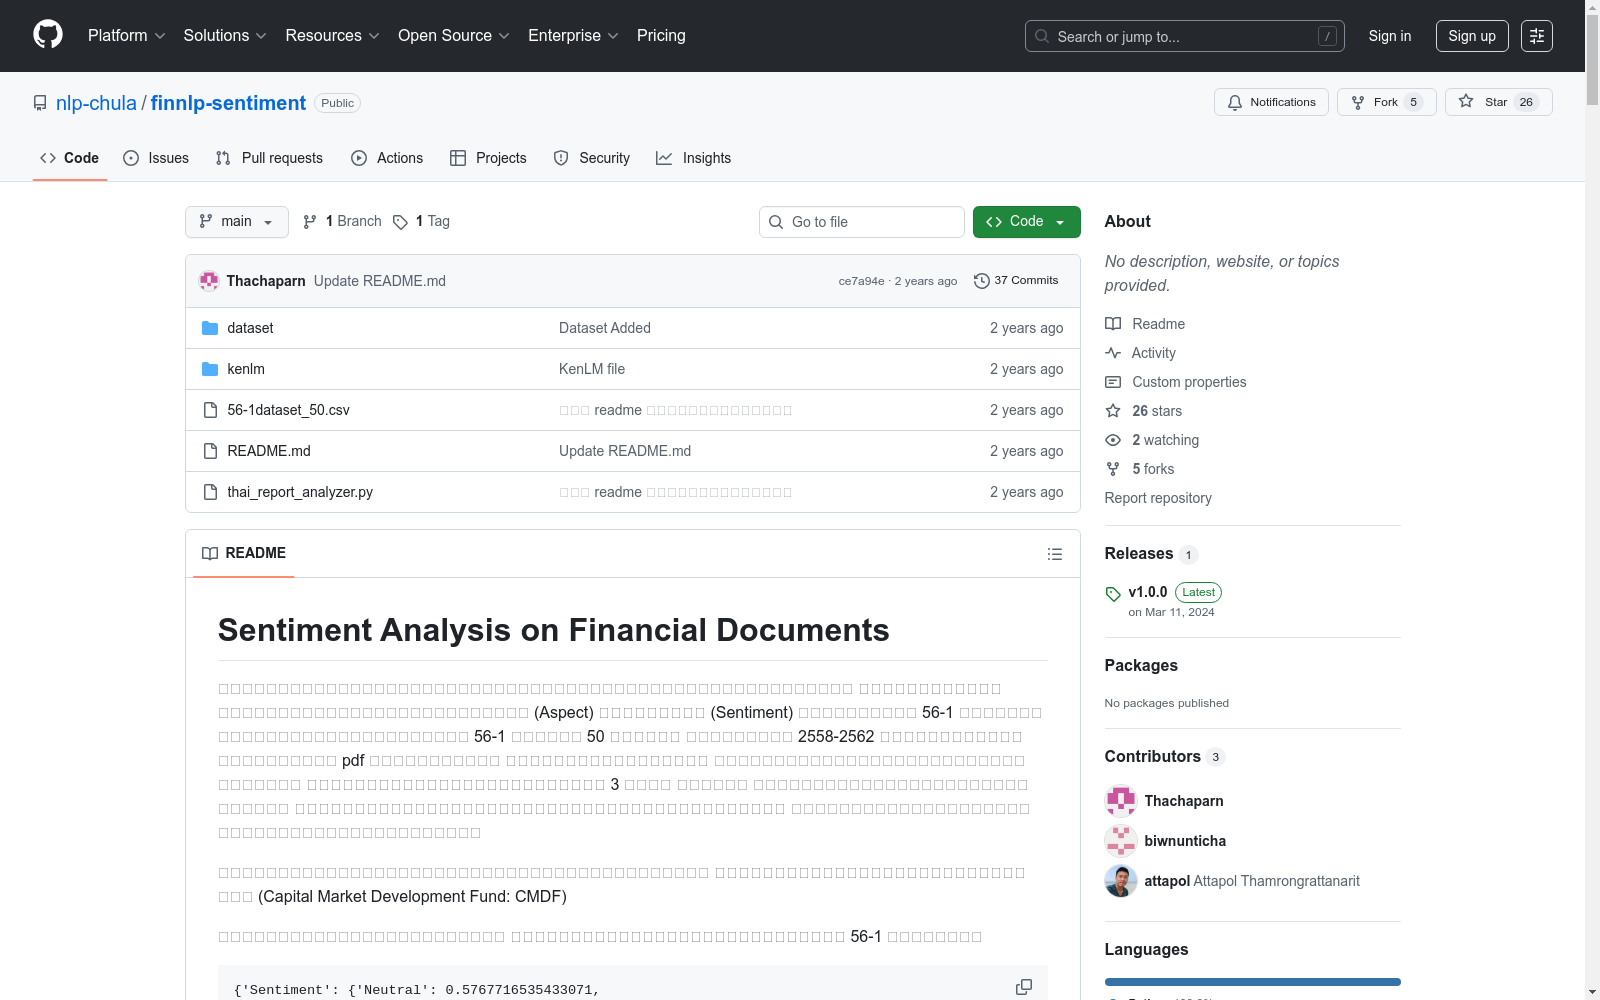View the 37 Commits history
Image resolution: width=1600 pixels, height=1000 pixels.
coord(1016,281)
